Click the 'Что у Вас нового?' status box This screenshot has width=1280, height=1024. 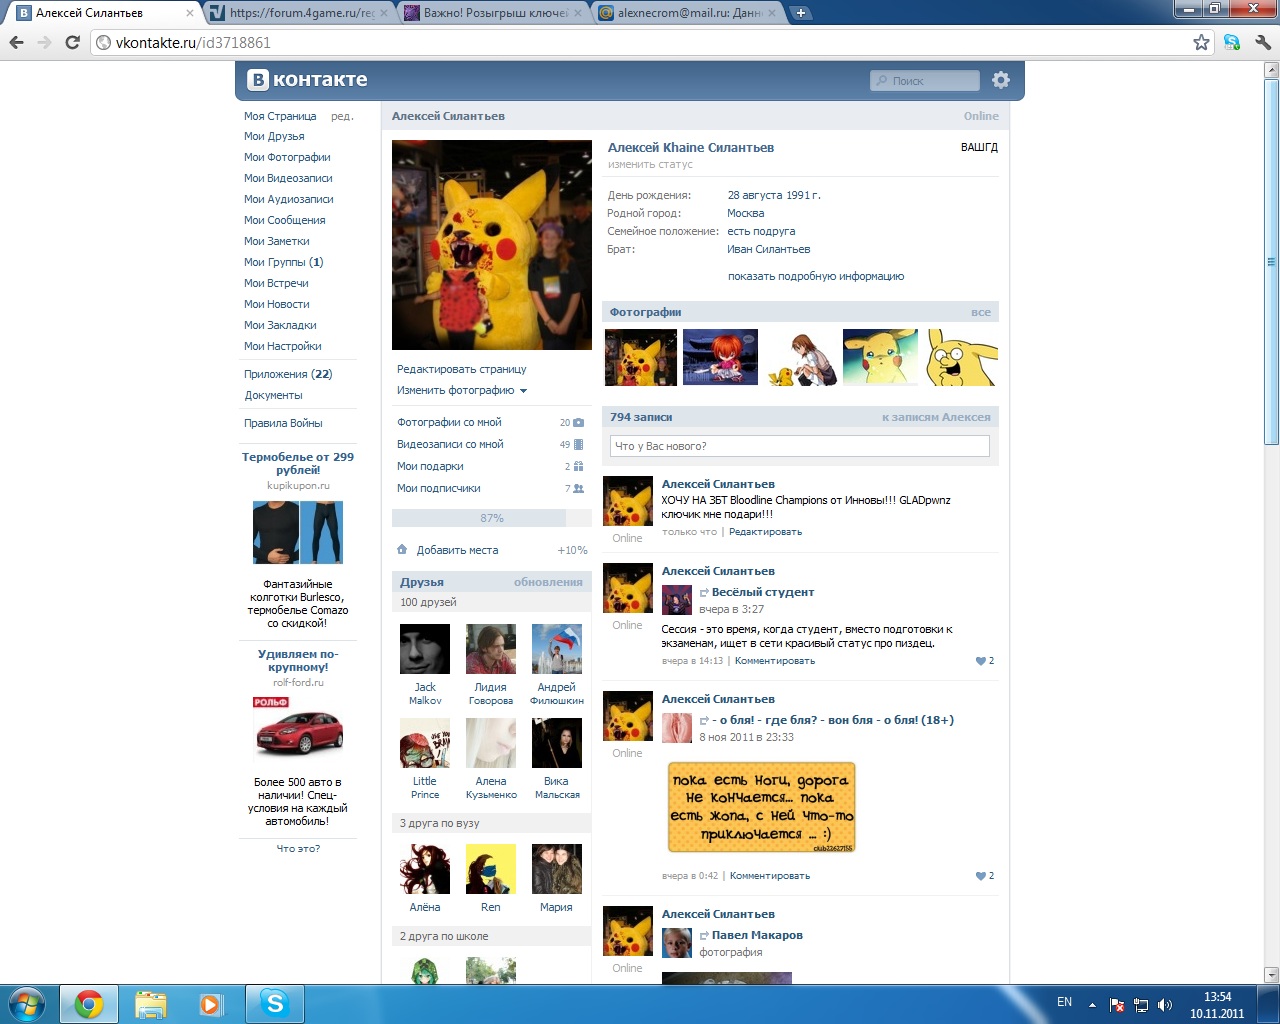tap(800, 446)
